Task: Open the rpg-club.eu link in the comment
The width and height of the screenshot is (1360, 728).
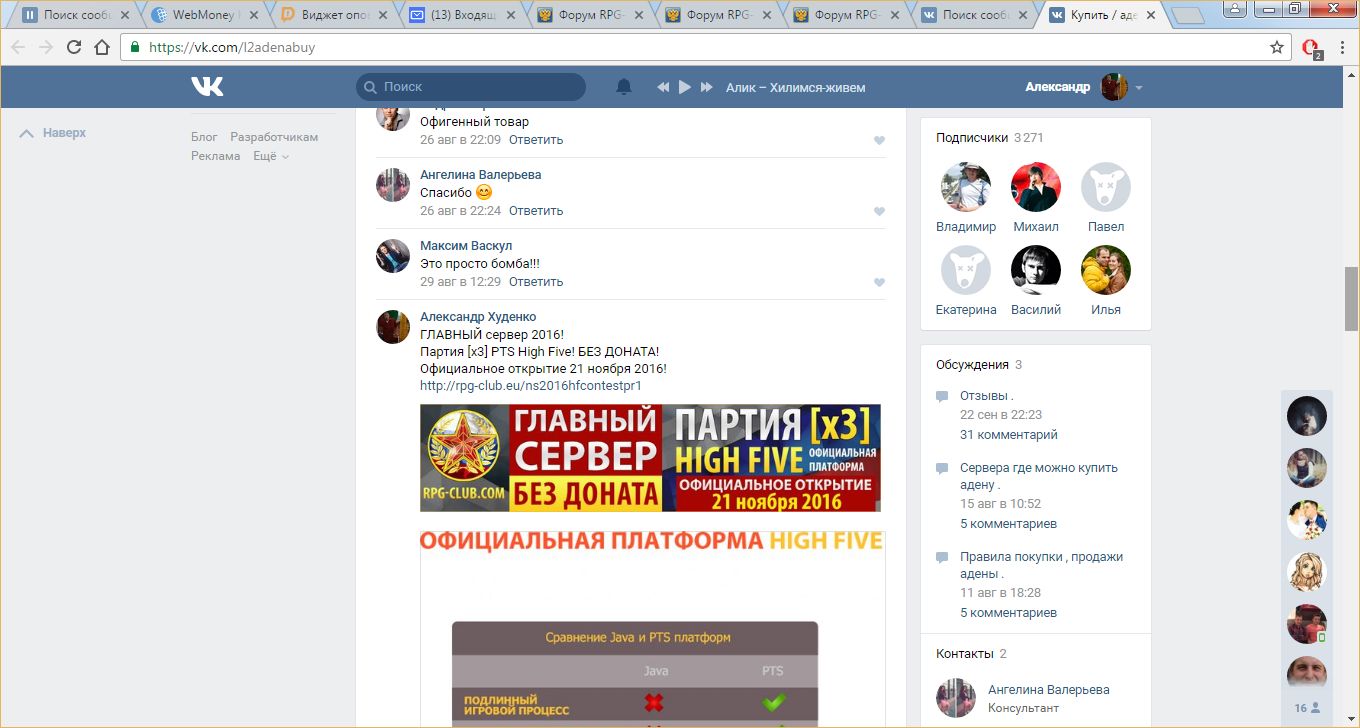Action: pyautogui.click(x=531, y=385)
